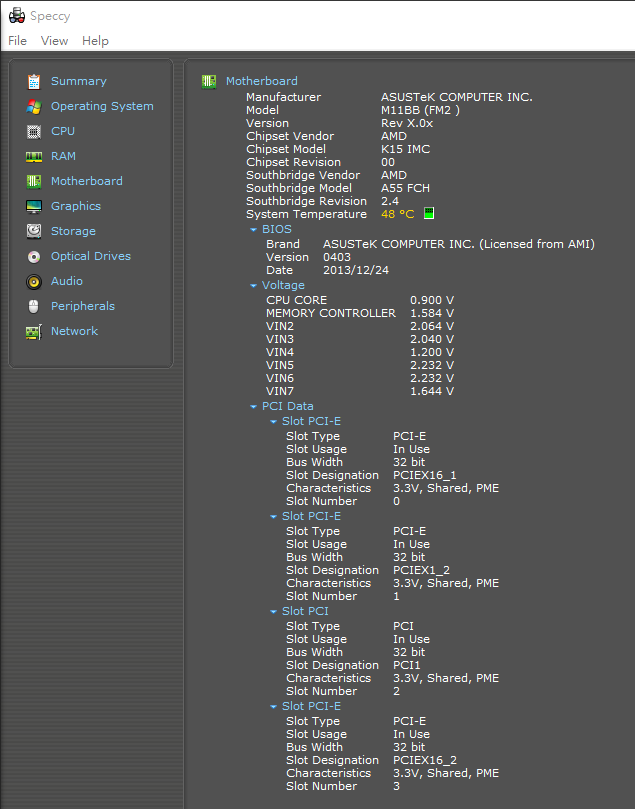Open the Help menu

(95, 41)
